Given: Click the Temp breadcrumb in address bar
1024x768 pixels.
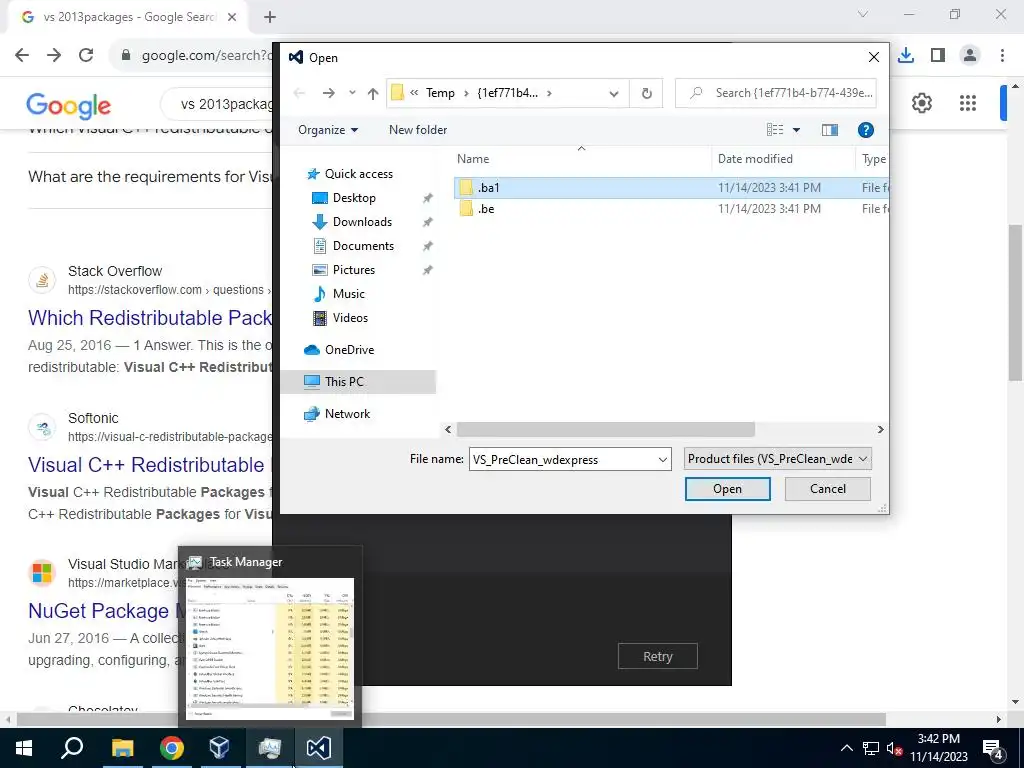Looking at the screenshot, I should tap(440, 93).
